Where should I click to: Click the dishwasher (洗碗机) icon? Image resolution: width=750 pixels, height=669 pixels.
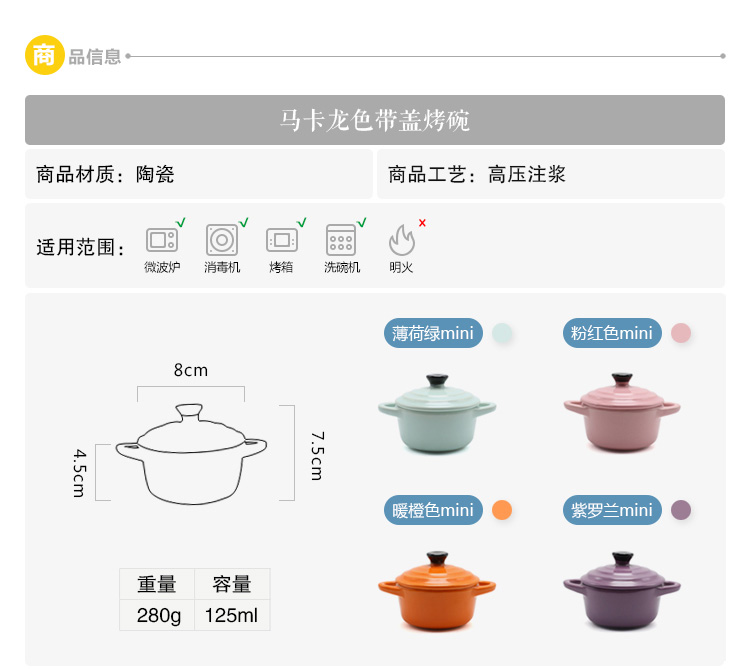coord(341,240)
